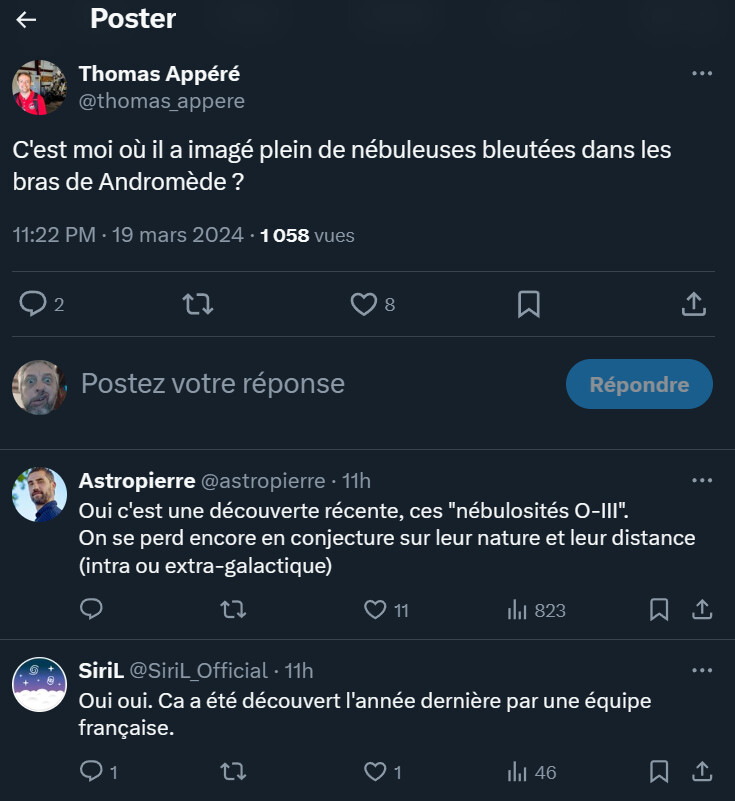
Task: Go back with the arrow icon
Action: pos(26,20)
